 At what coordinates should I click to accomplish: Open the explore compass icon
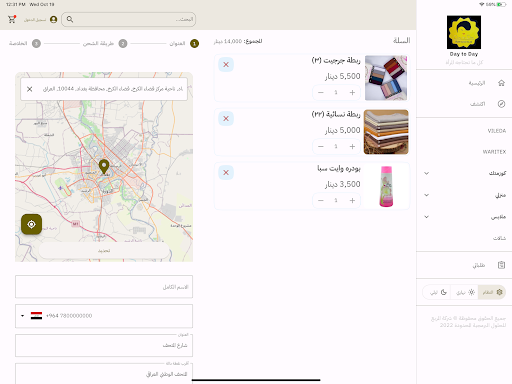501,104
